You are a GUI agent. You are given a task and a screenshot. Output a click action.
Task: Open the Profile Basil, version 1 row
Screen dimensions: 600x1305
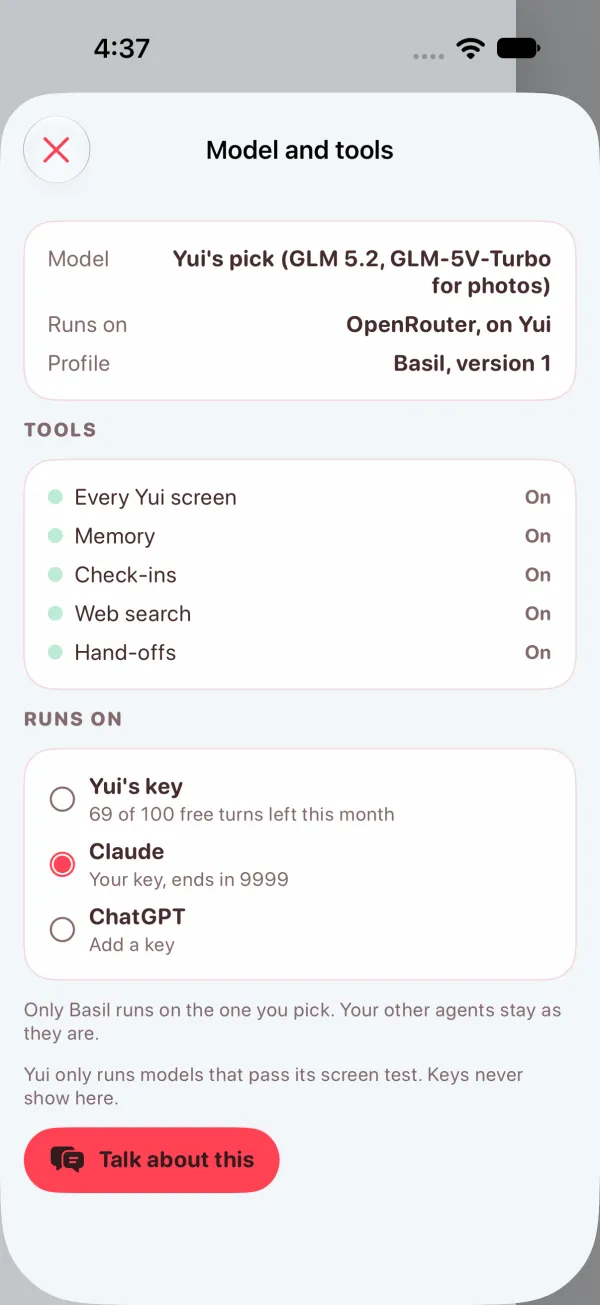click(x=300, y=363)
